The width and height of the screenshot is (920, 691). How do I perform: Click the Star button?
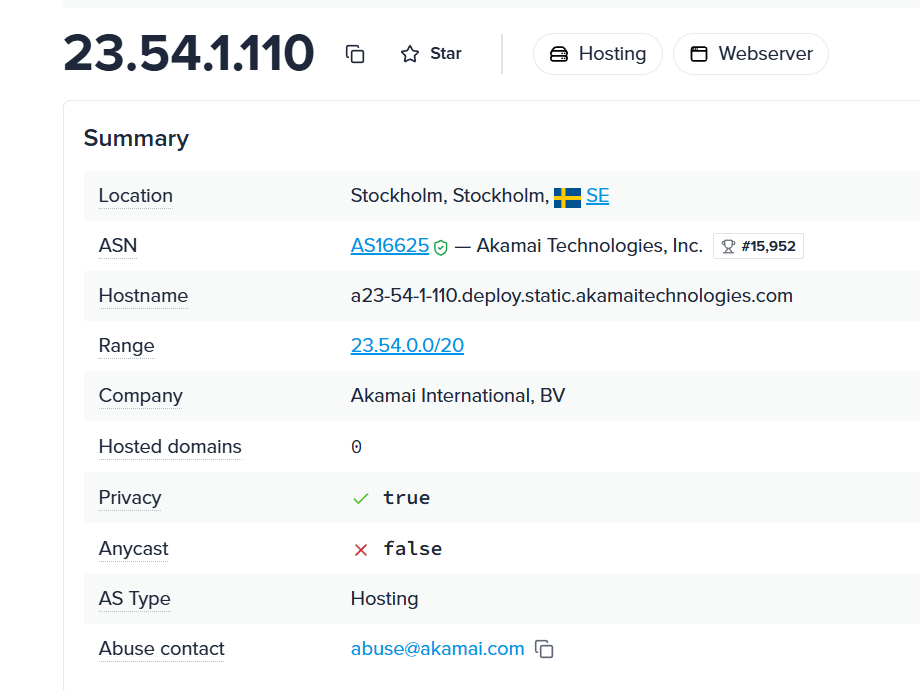(x=431, y=54)
